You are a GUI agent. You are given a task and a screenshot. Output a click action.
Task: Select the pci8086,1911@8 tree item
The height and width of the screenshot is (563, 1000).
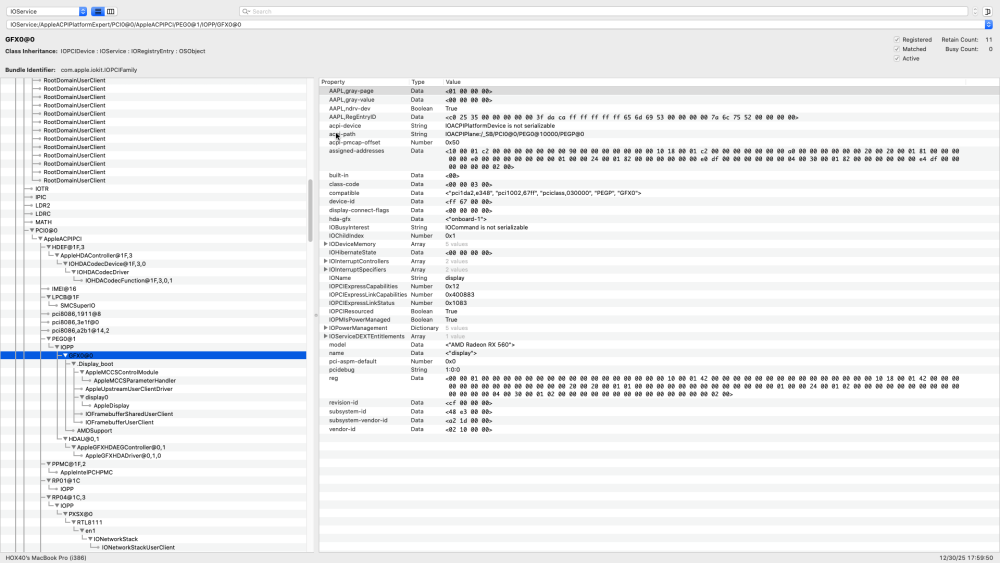click(x=76, y=314)
